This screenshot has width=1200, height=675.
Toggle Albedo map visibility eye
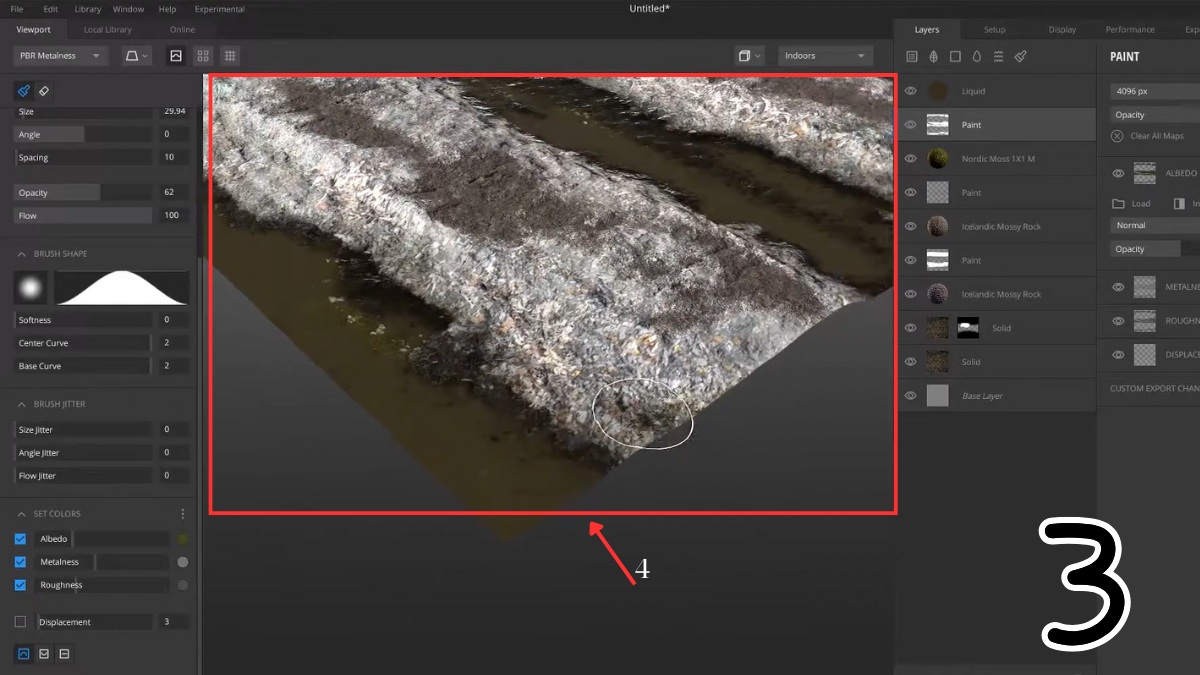click(x=1118, y=173)
